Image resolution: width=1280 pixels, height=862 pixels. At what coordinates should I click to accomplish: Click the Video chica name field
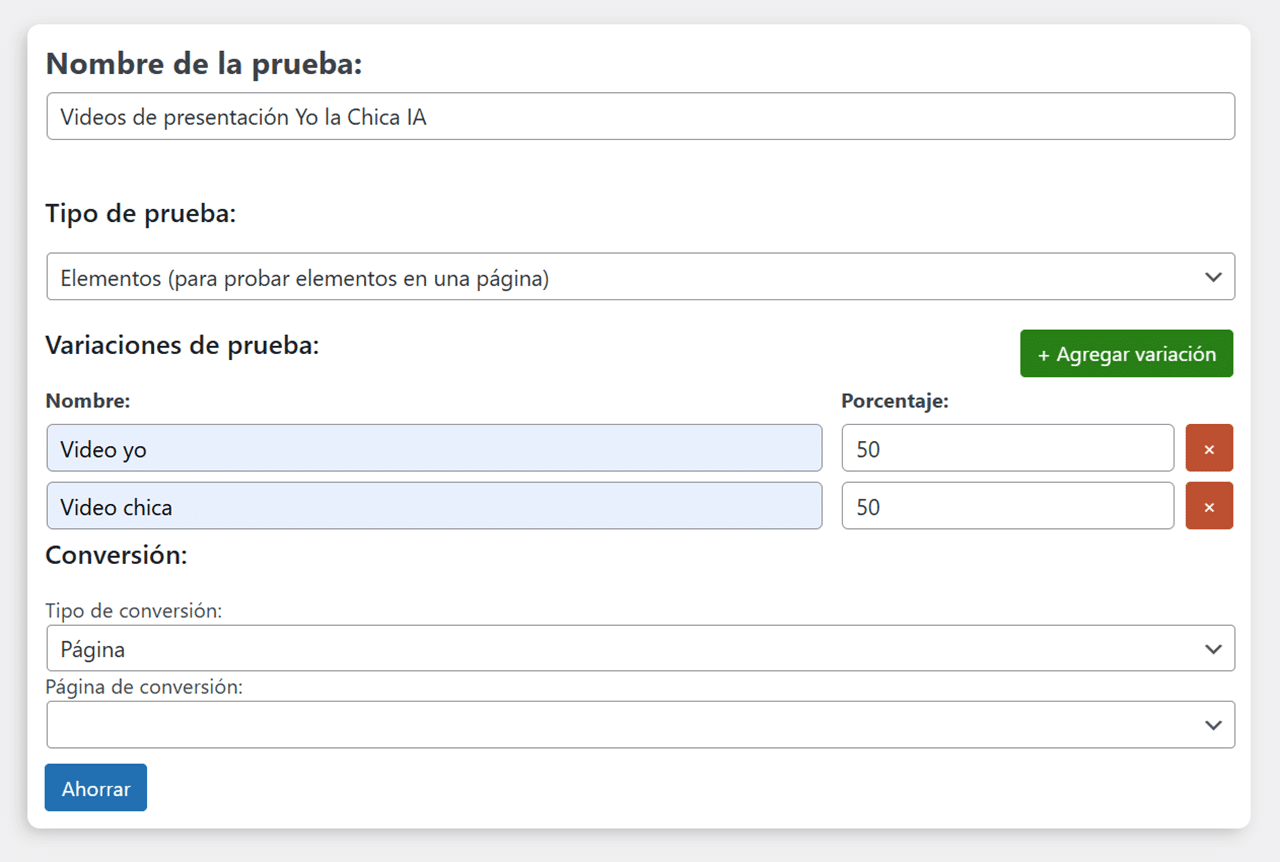(x=434, y=506)
